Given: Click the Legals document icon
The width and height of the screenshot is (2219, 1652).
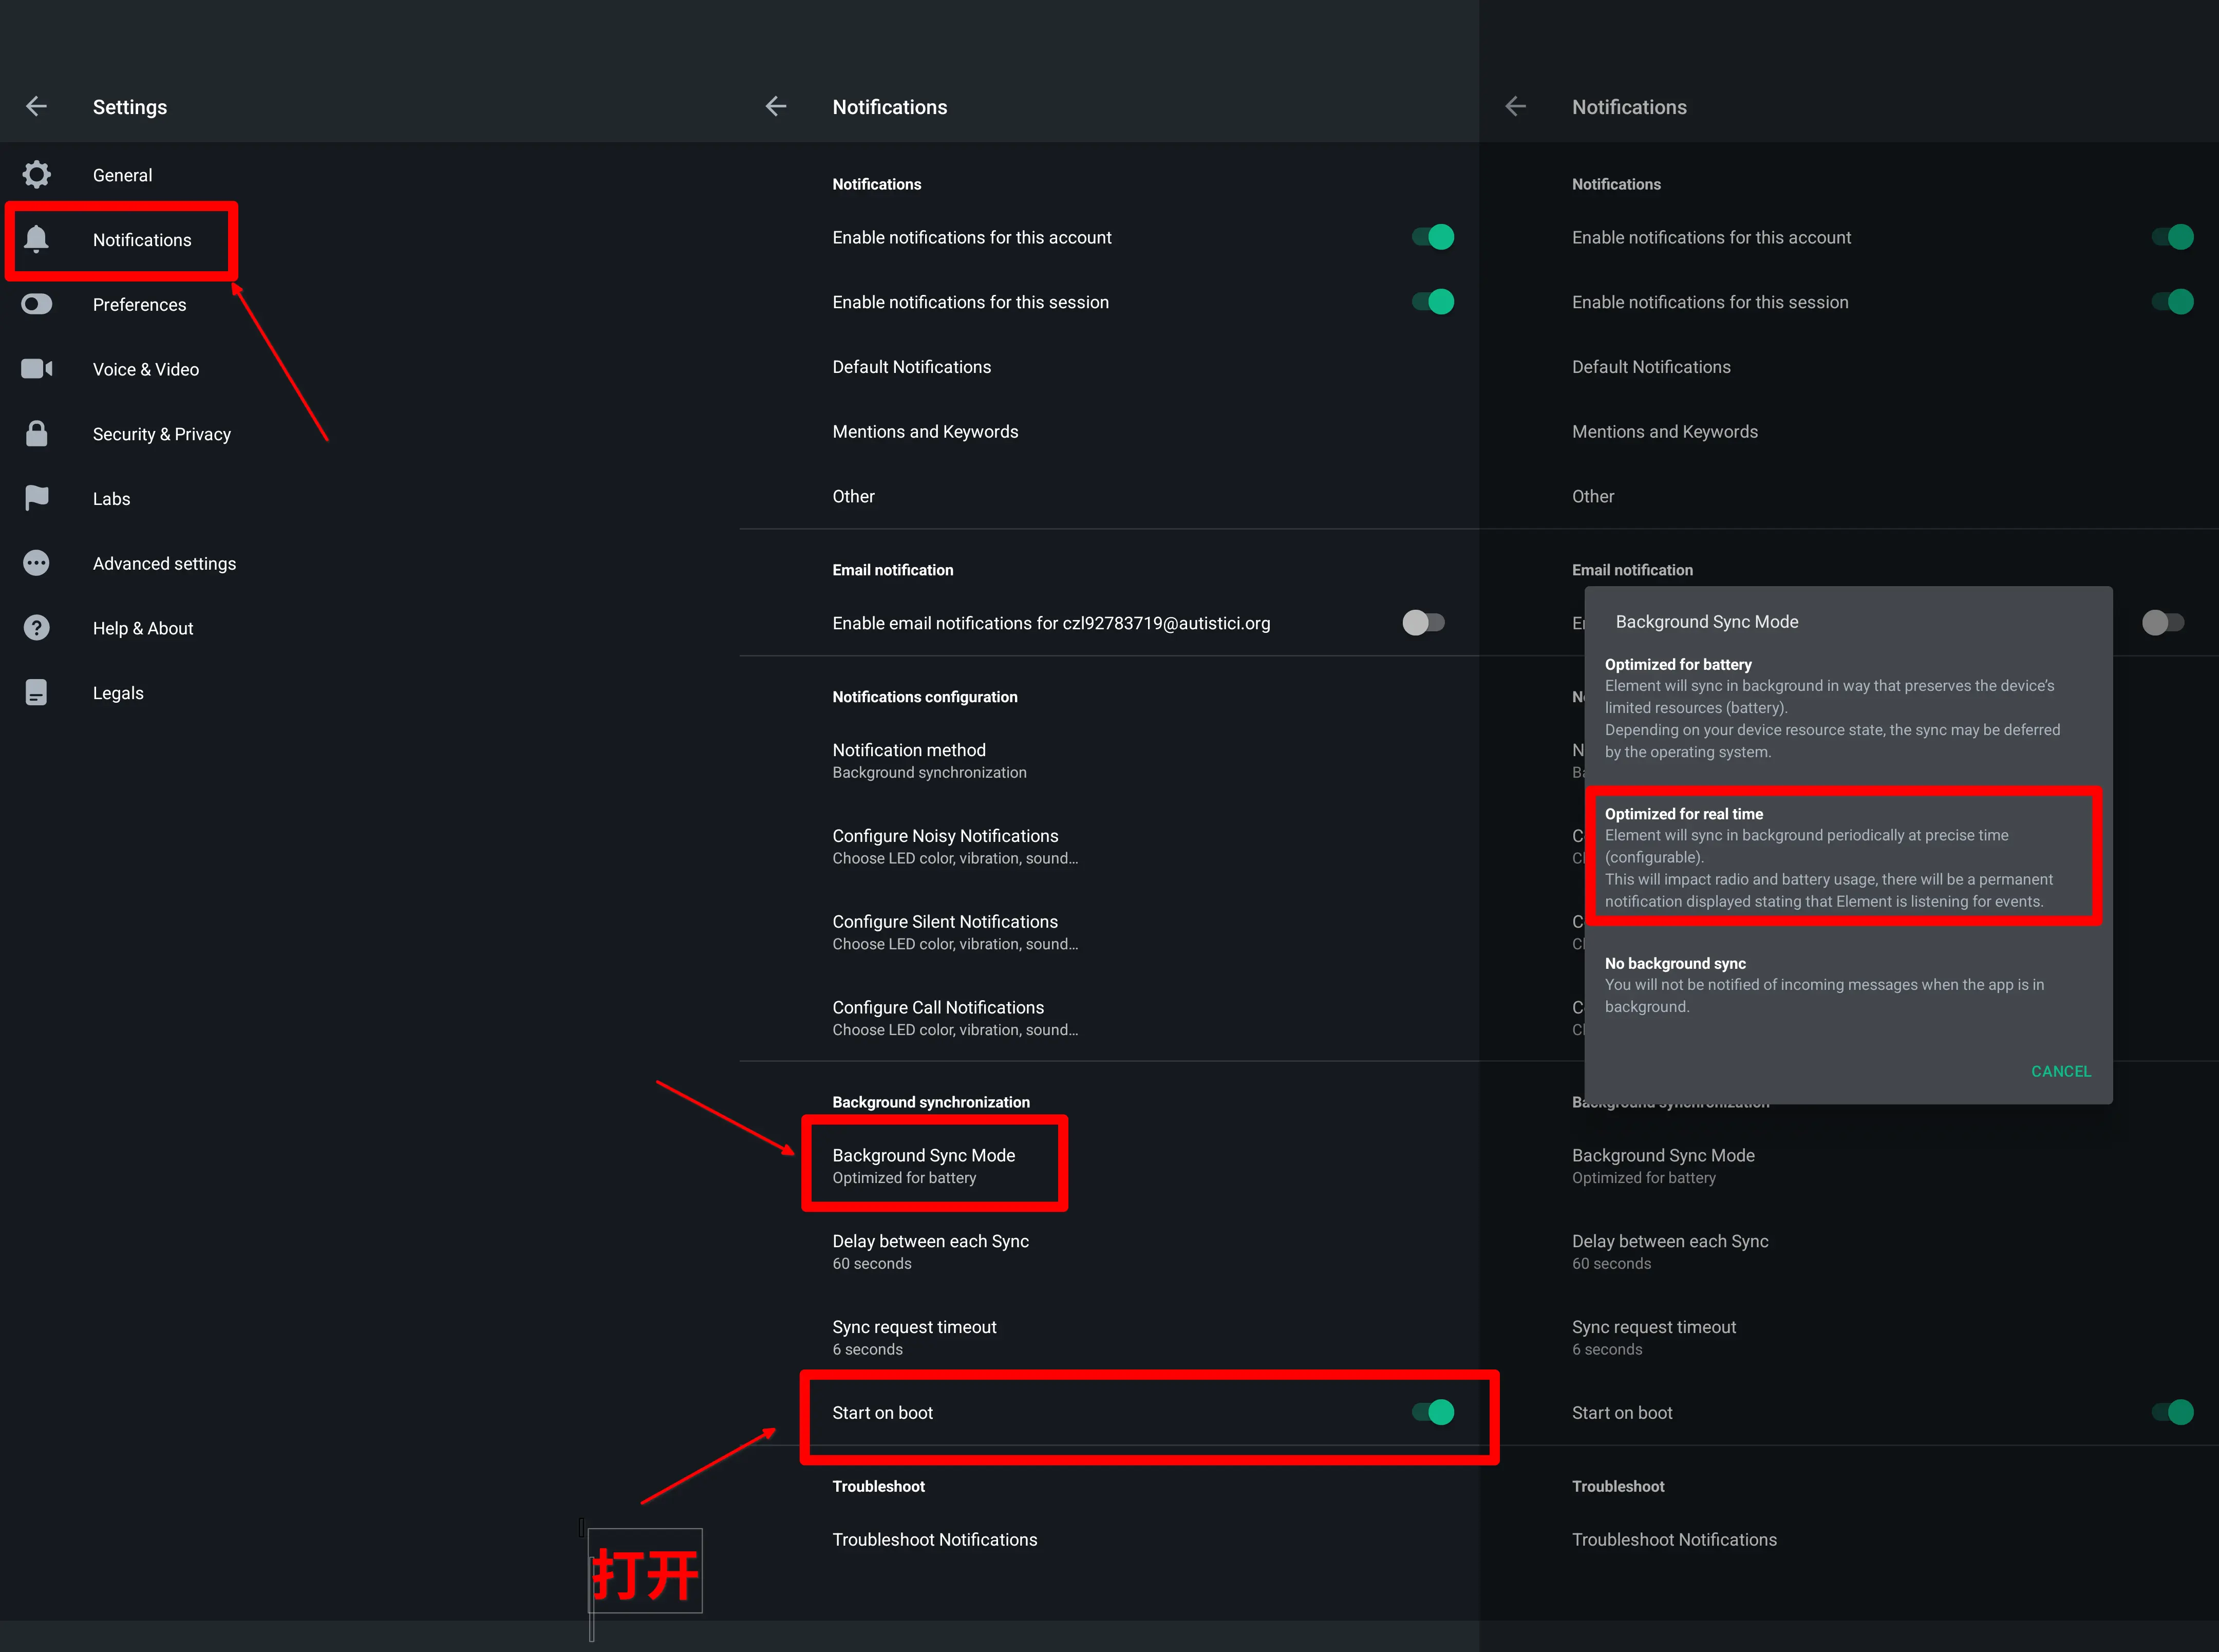Looking at the screenshot, I should pyautogui.click(x=37, y=693).
